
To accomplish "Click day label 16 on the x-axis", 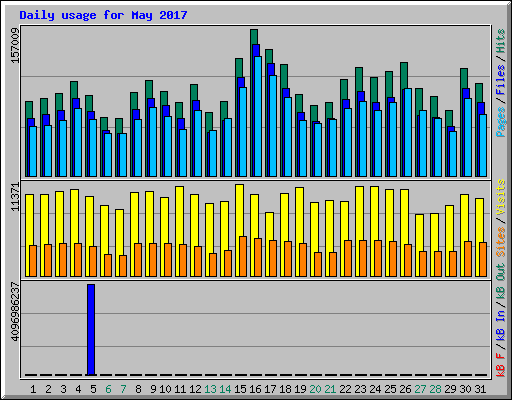I will (x=255, y=389).
